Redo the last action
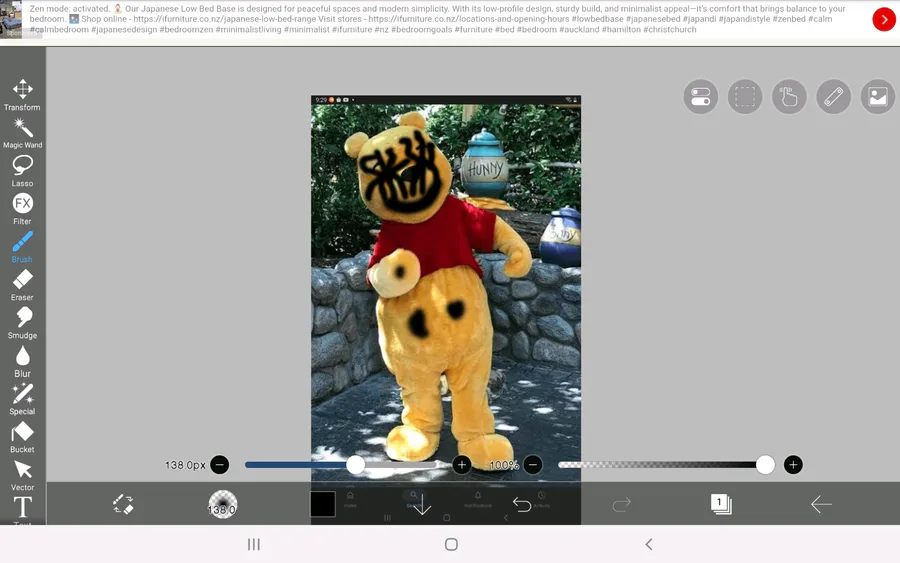This screenshot has width=900, height=563. coord(621,504)
